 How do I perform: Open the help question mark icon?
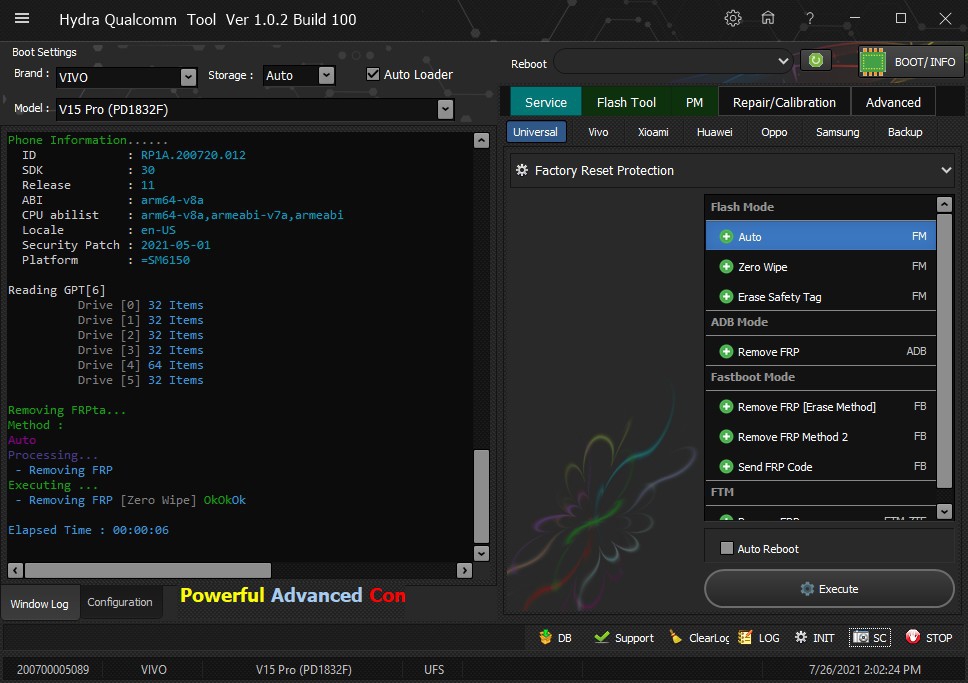(x=809, y=19)
